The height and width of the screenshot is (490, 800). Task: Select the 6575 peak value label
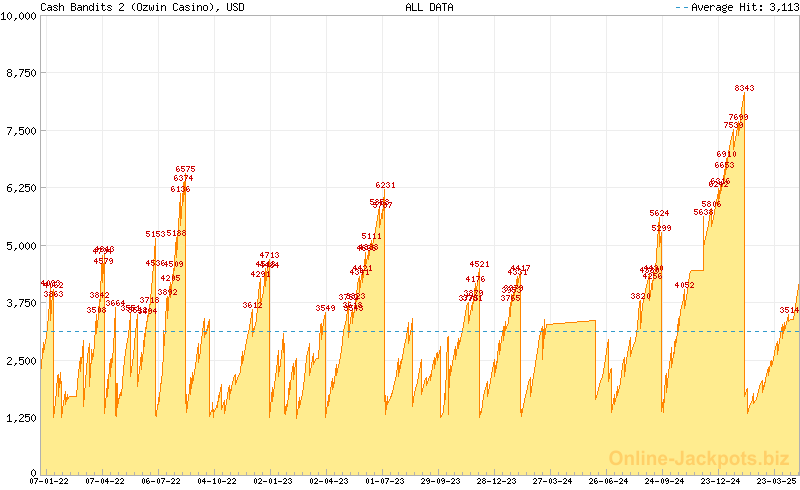click(185, 169)
